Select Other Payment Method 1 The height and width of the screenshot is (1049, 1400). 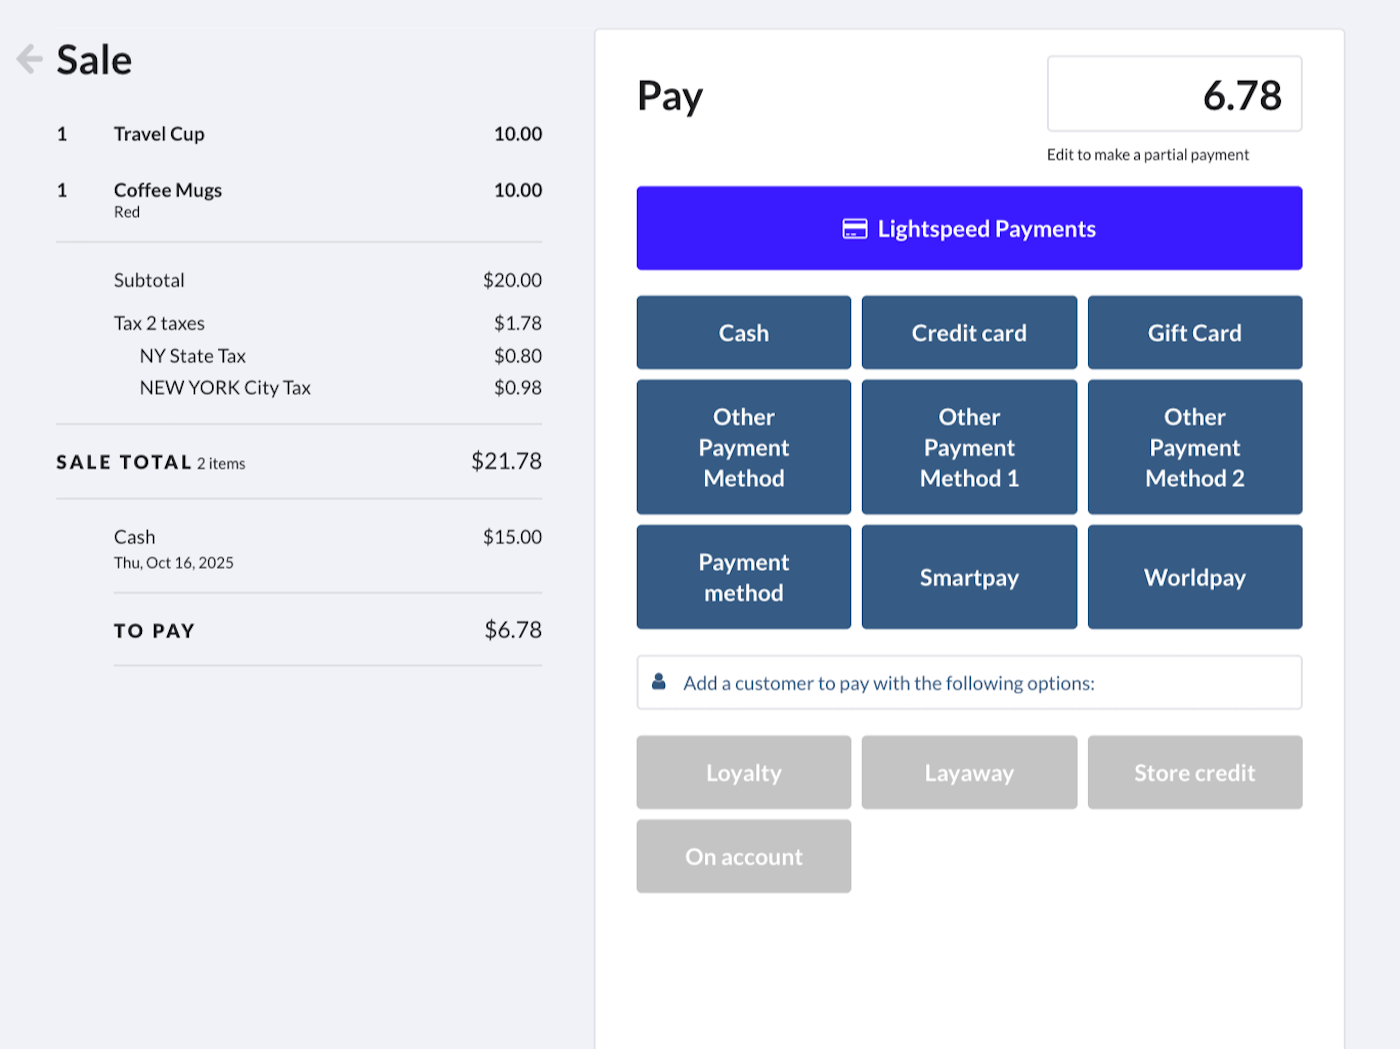click(969, 447)
